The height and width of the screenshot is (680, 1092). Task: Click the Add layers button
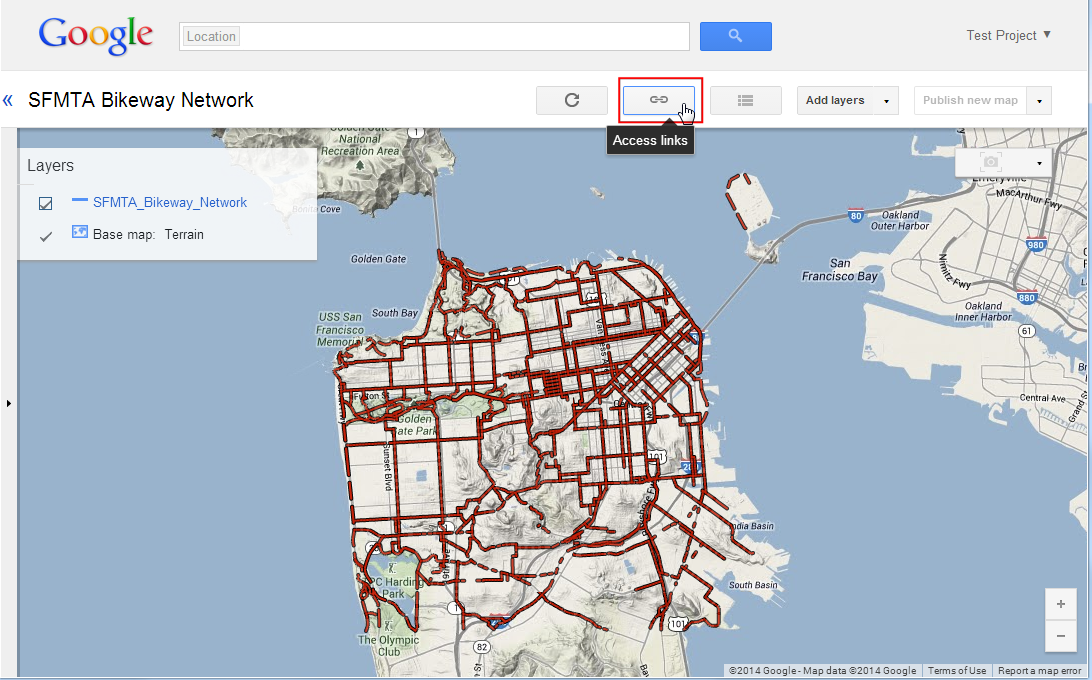pyautogui.click(x=835, y=101)
